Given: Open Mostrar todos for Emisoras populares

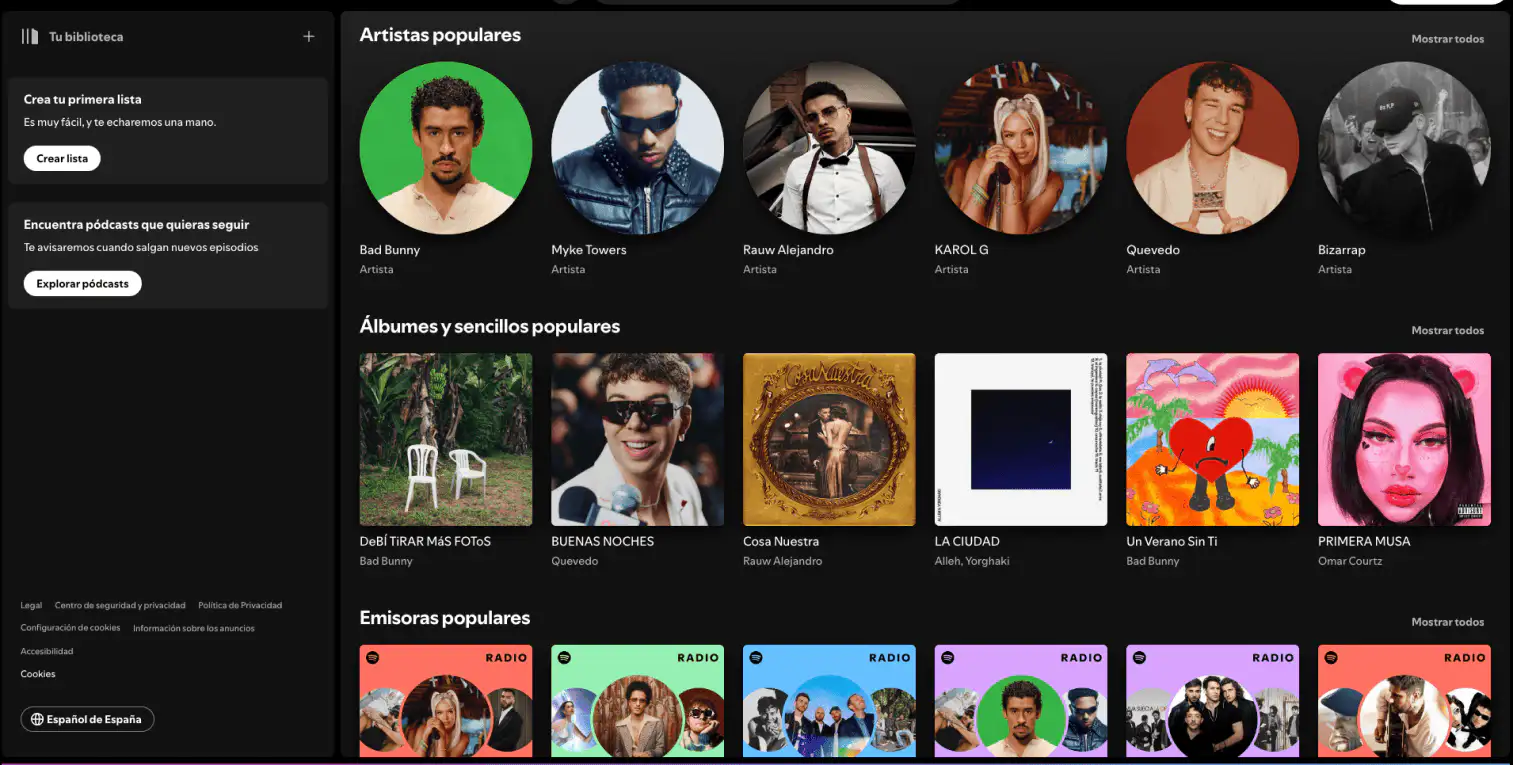Looking at the screenshot, I should [x=1447, y=622].
